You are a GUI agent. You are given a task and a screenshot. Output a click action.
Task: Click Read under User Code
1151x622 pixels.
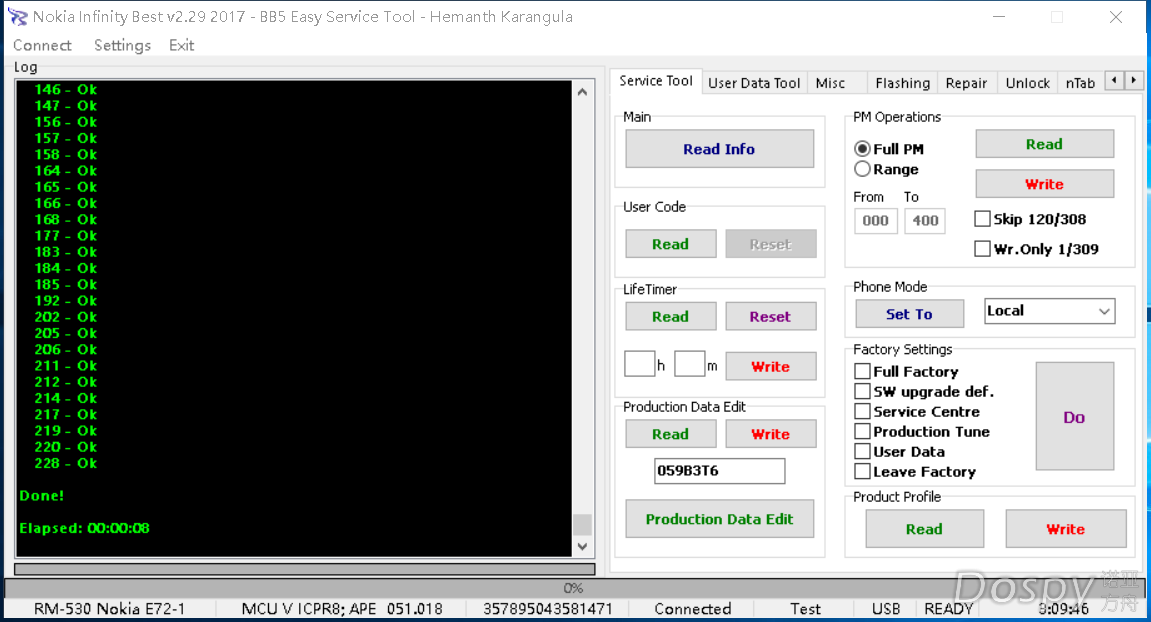[670, 244]
